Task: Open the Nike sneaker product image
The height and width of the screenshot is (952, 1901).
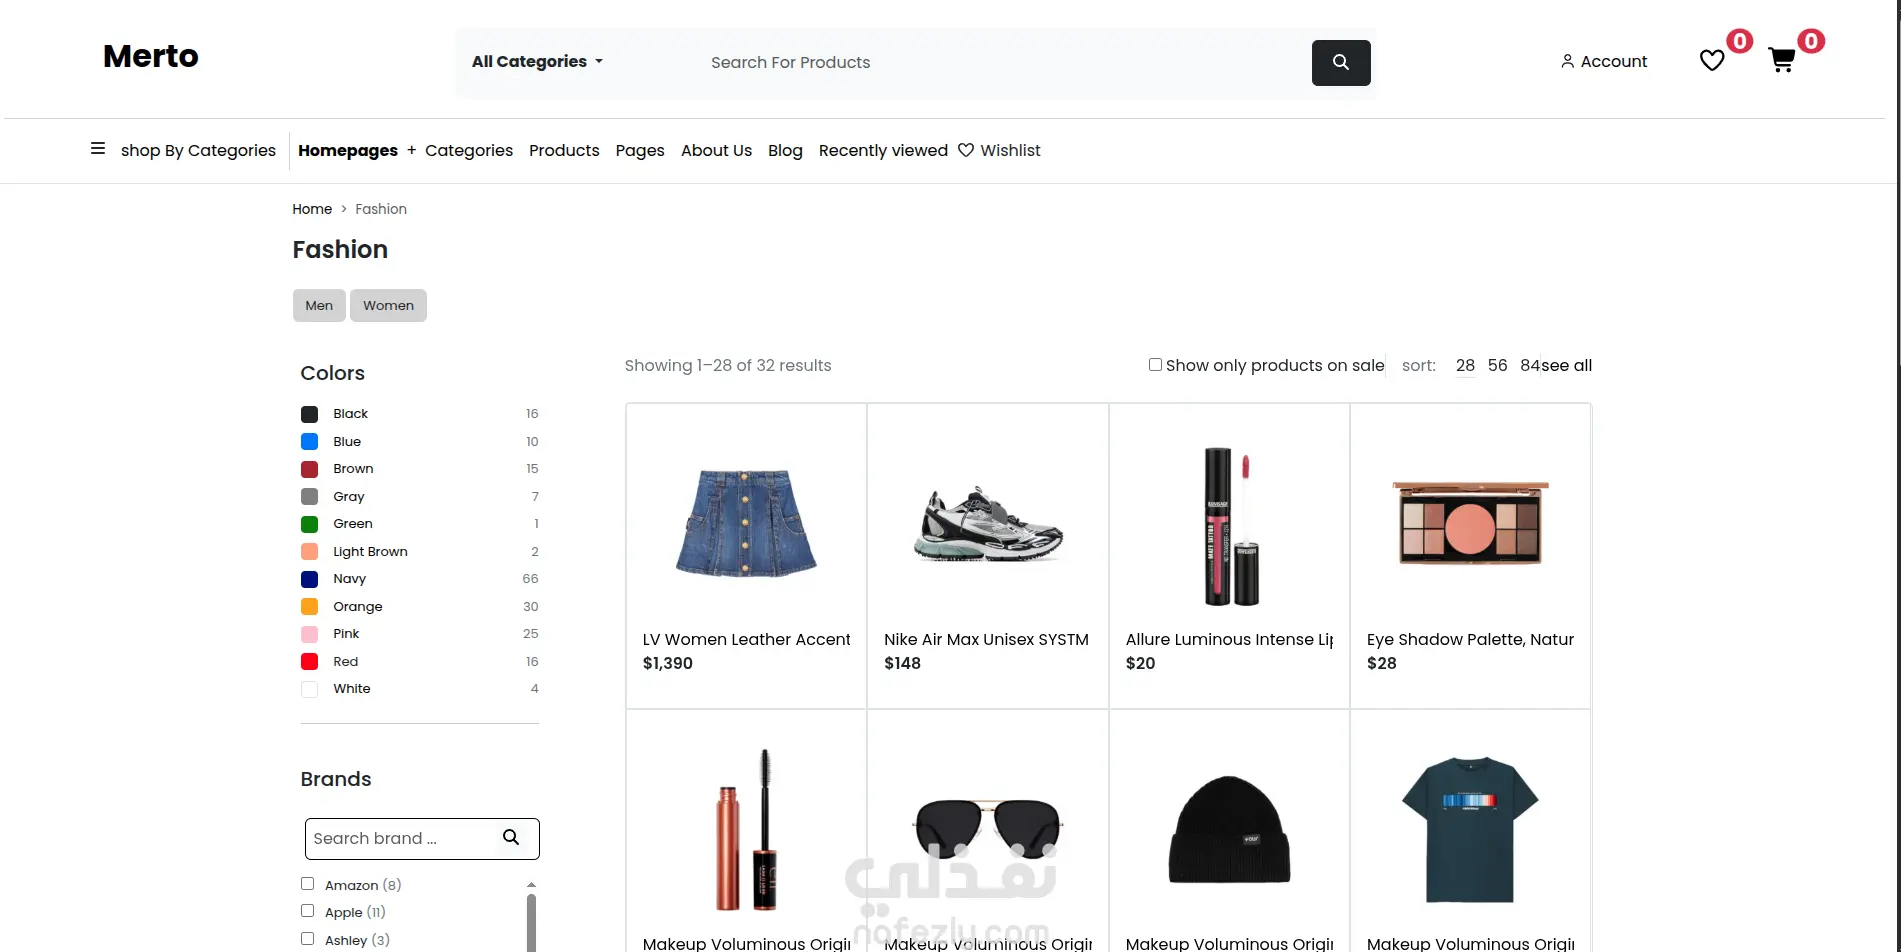Action: click(988, 523)
